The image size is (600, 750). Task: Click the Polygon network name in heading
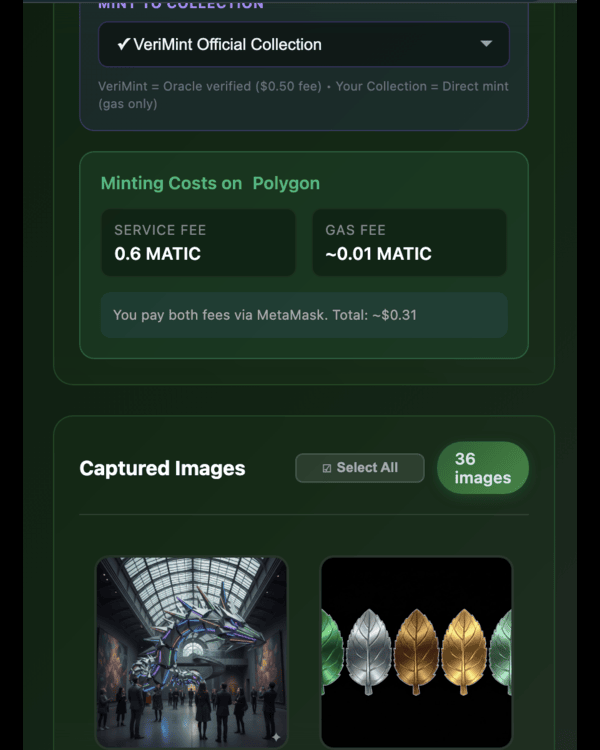tap(286, 183)
